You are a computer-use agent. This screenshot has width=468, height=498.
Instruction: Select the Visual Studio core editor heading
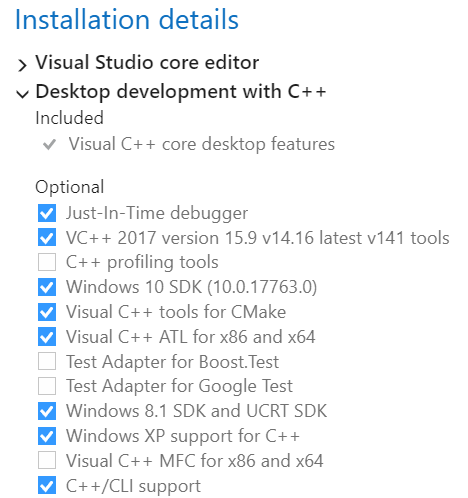click(147, 62)
